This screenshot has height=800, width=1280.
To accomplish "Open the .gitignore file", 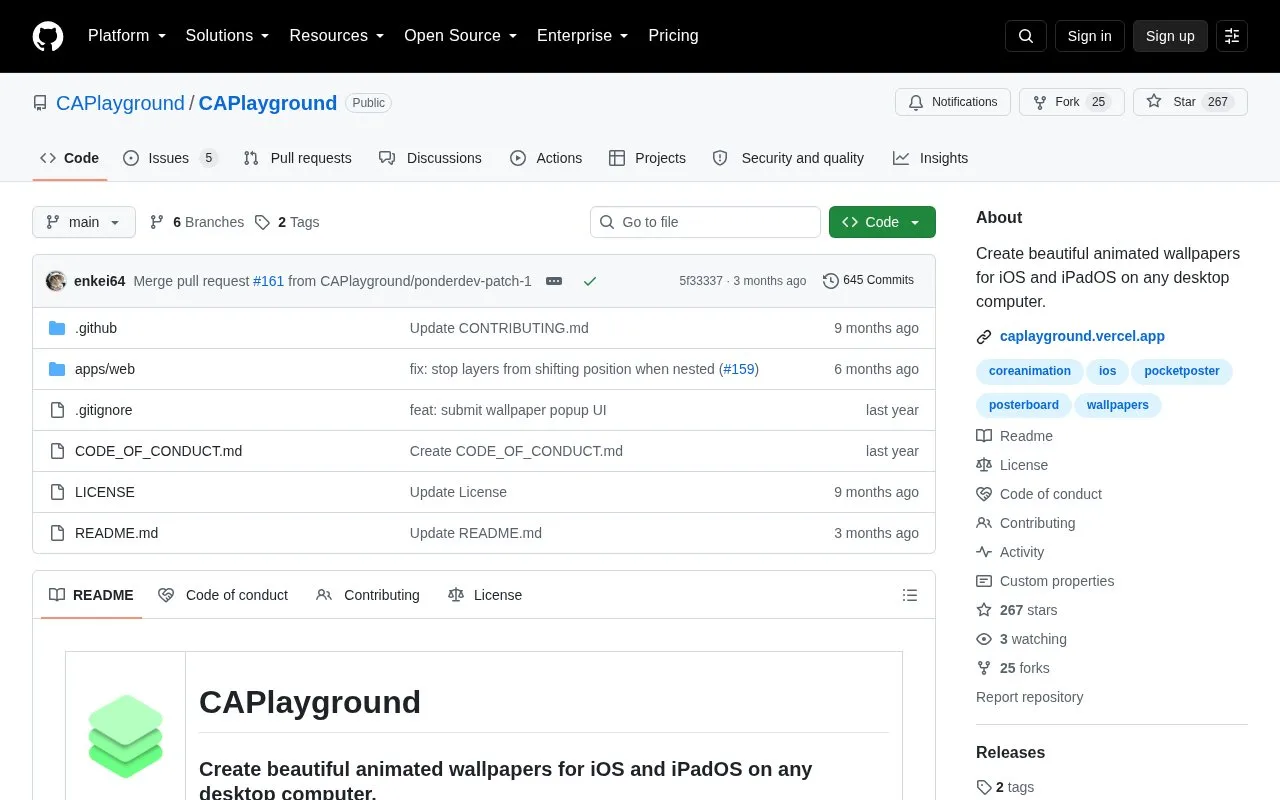I will click(104, 410).
